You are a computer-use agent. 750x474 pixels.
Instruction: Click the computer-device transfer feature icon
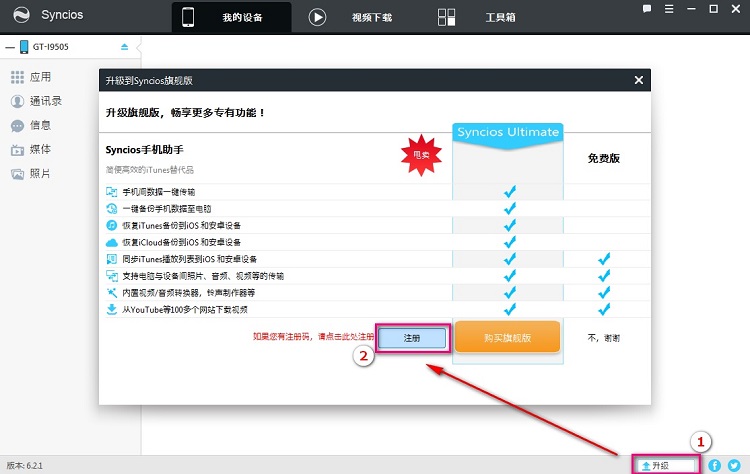tap(111, 276)
